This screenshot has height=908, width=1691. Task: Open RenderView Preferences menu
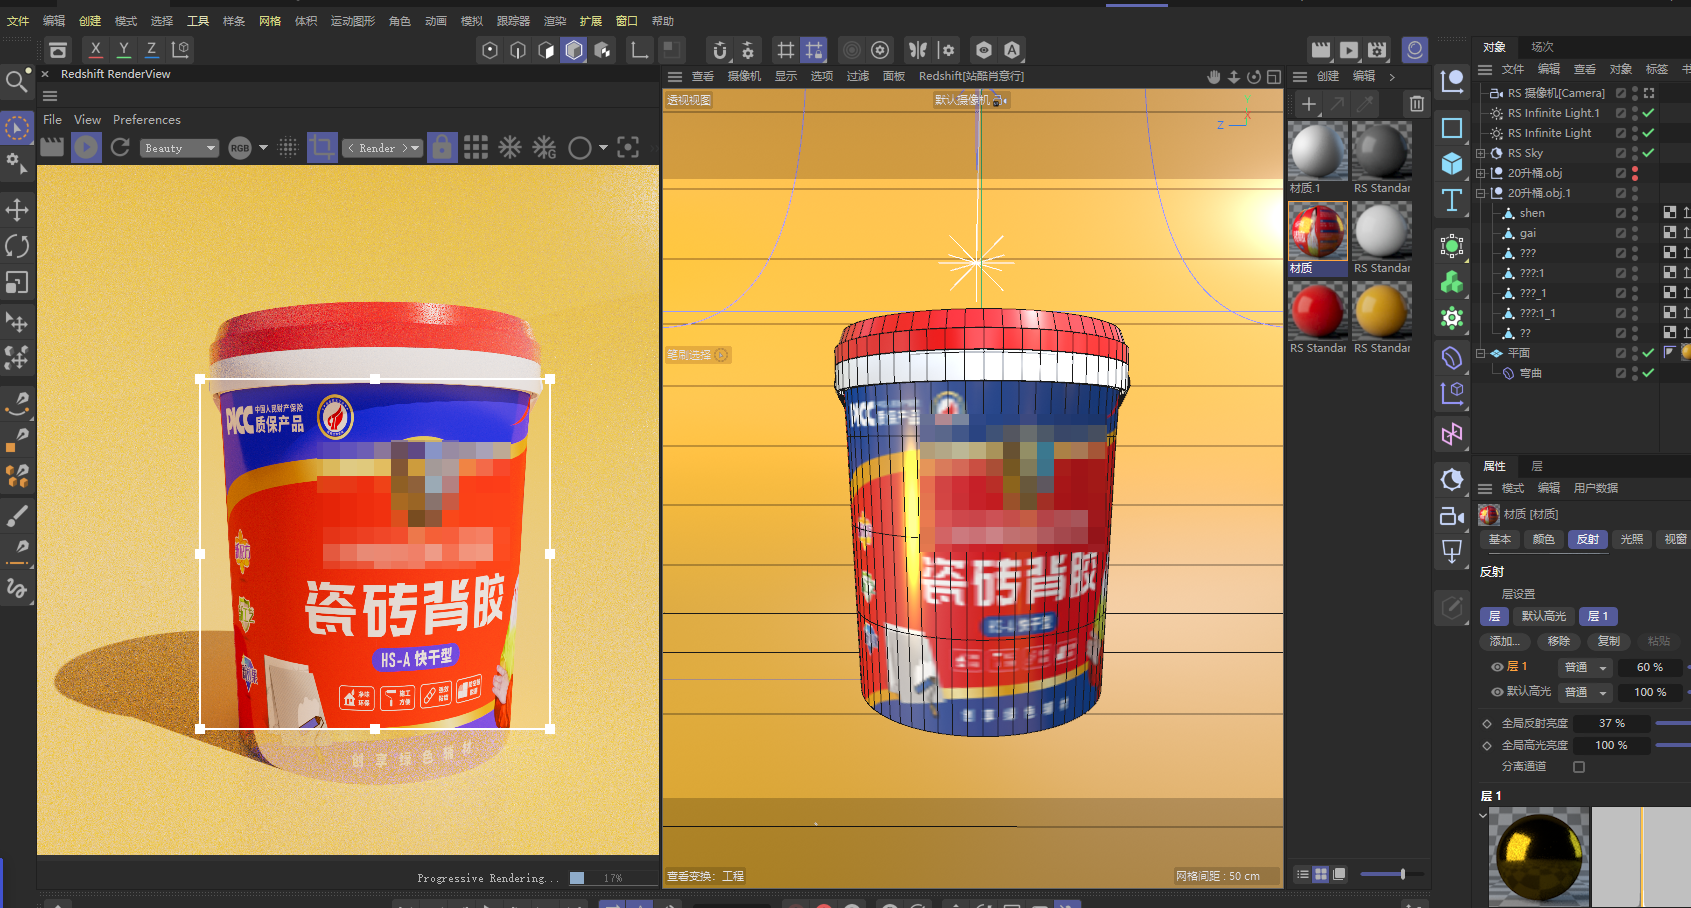[147, 120]
